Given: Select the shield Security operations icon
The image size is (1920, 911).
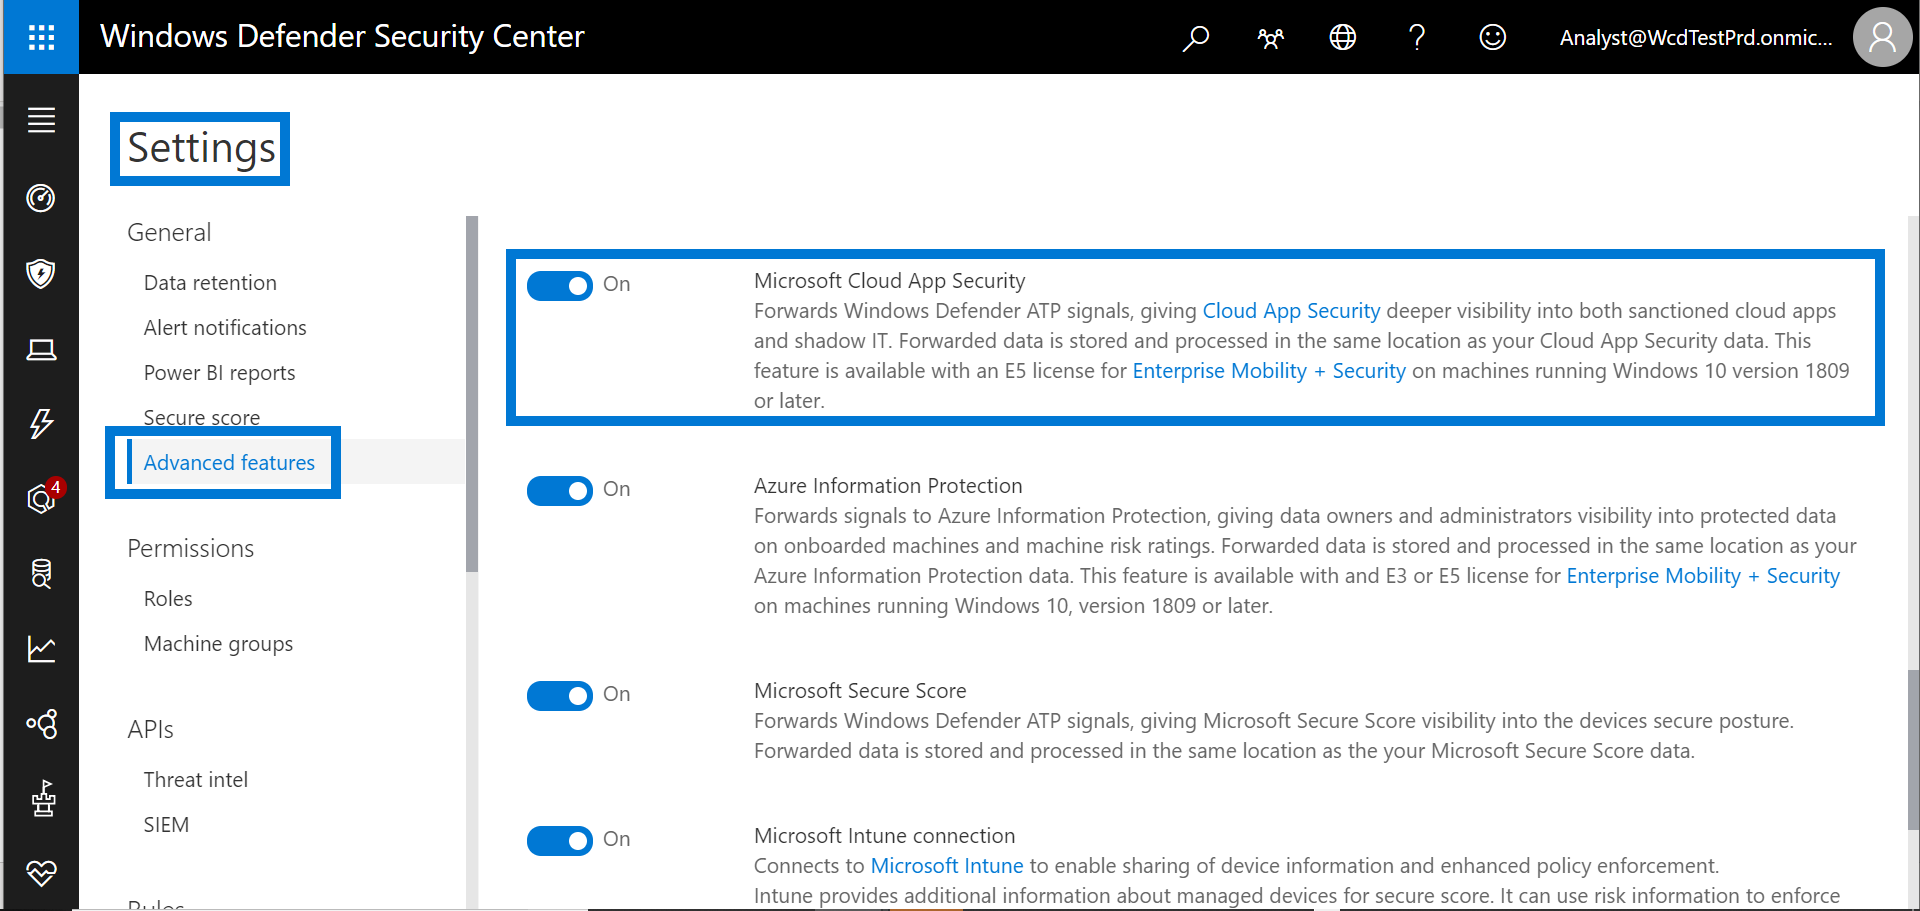Looking at the screenshot, I should [x=41, y=274].
